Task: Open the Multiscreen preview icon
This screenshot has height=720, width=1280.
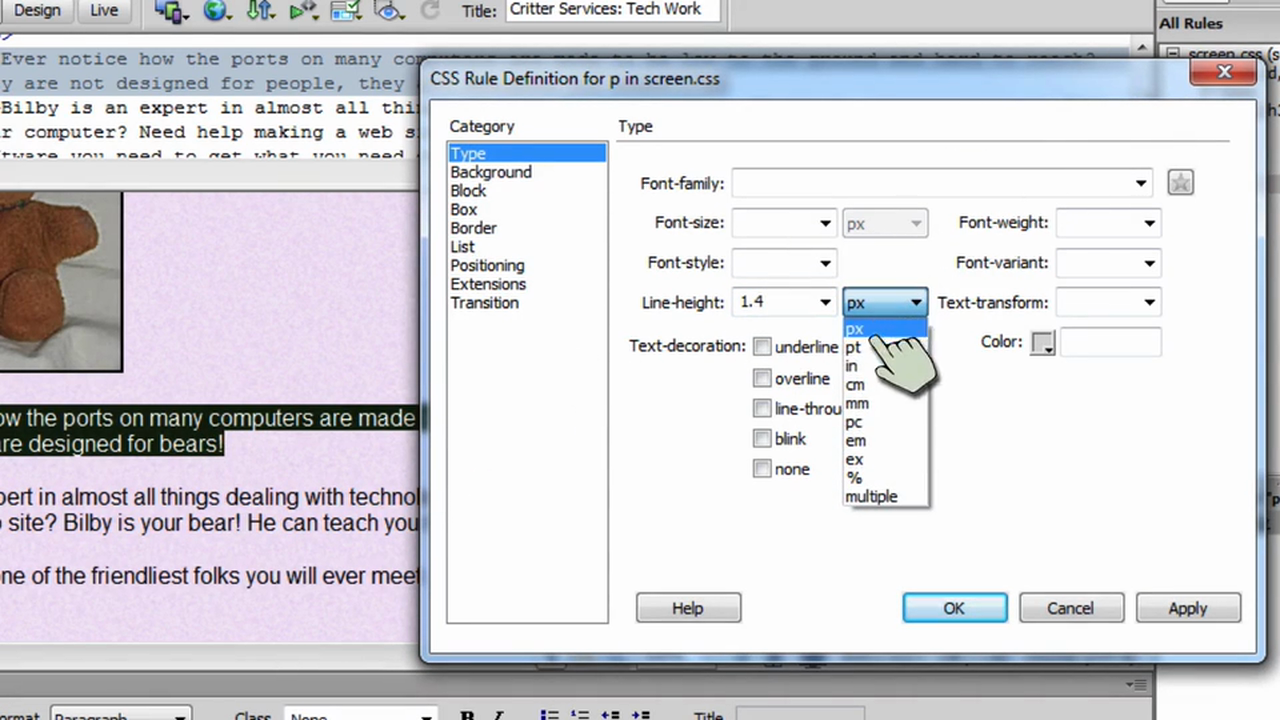Action: pos(170,10)
